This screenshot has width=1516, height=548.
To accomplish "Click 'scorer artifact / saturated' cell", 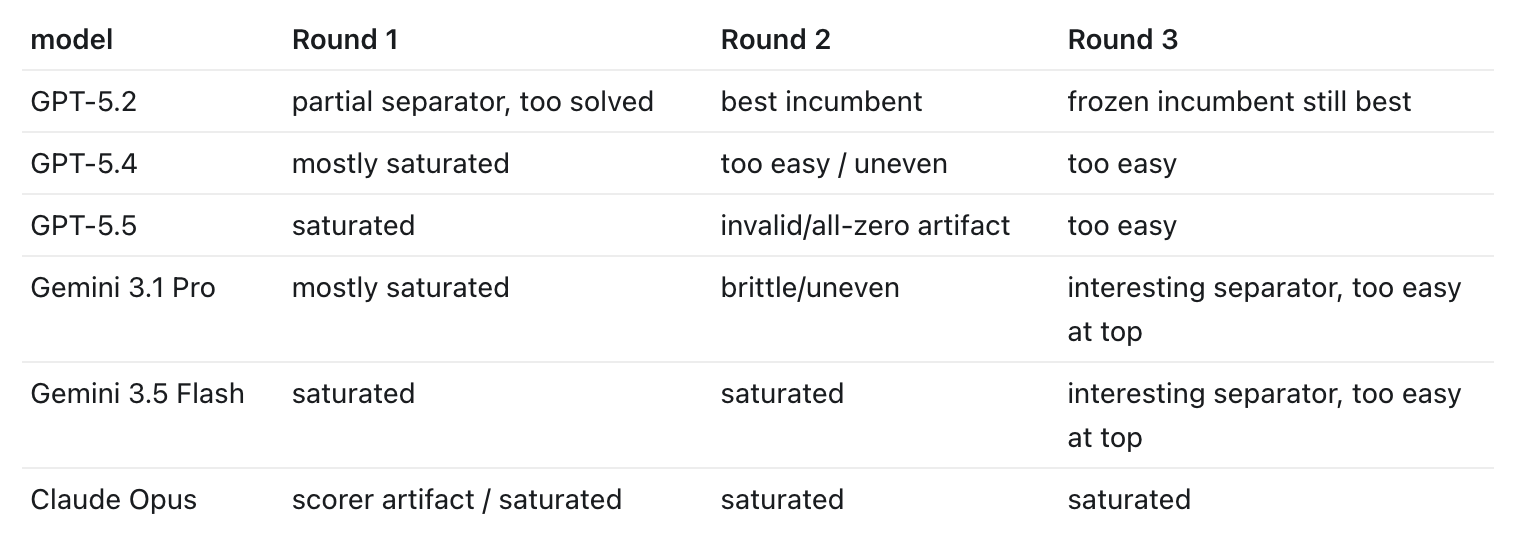I will (x=457, y=500).
